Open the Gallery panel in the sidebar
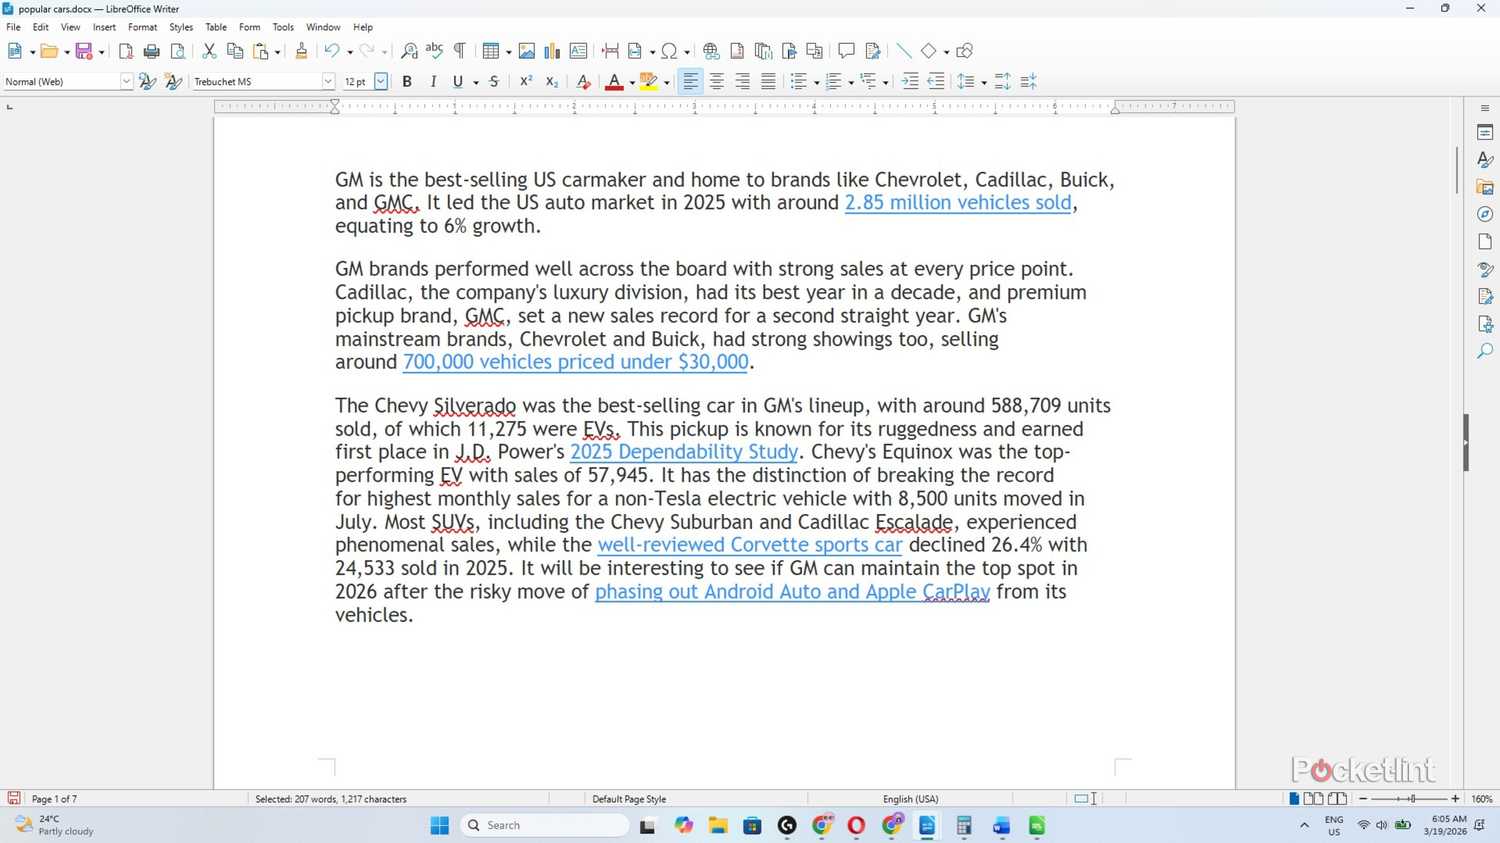1500x843 pixels. point(1486,186)
